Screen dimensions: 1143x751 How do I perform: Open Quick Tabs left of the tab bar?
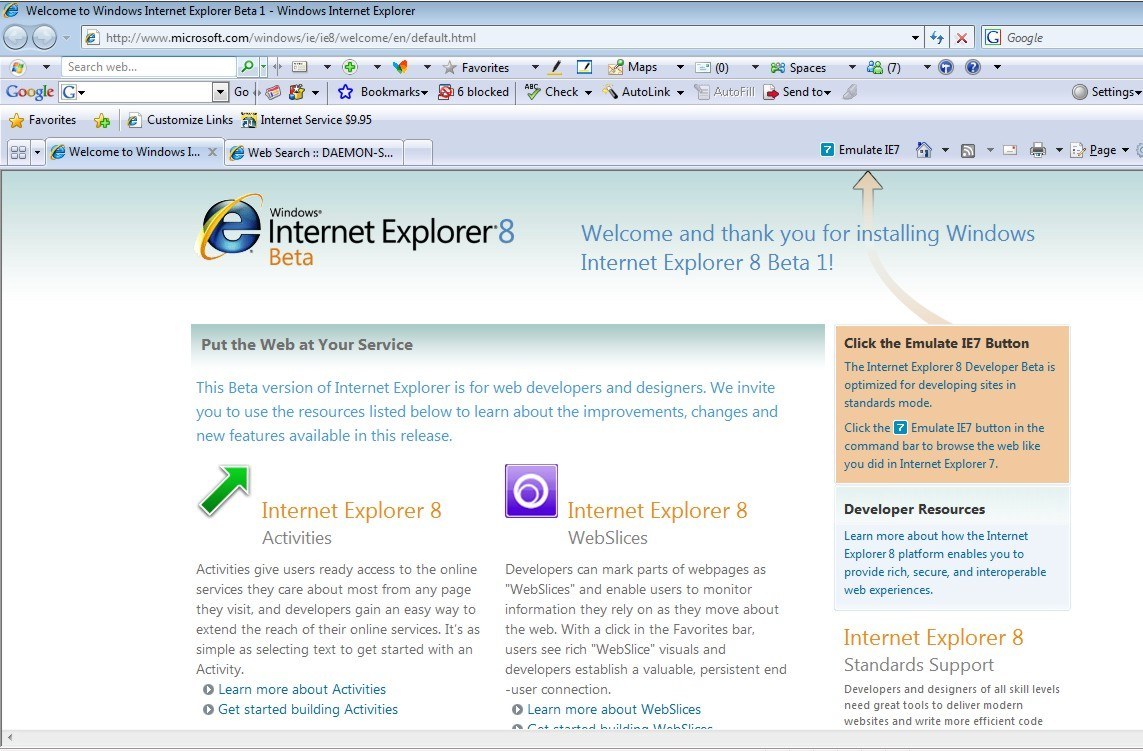point(19,152)
